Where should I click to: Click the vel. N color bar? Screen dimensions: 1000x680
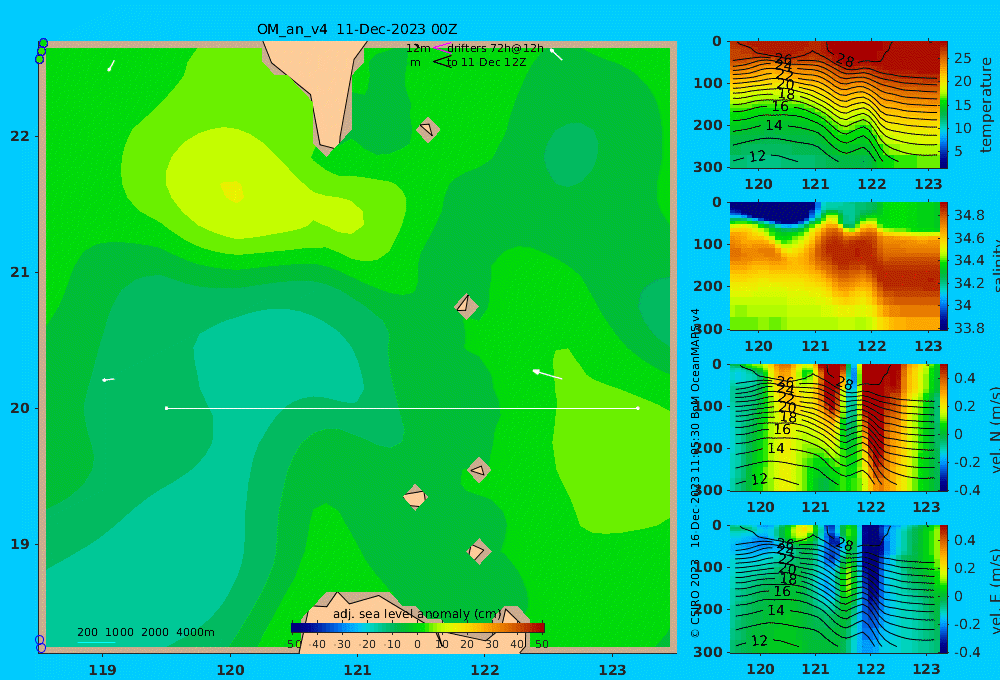coord(944,427)
